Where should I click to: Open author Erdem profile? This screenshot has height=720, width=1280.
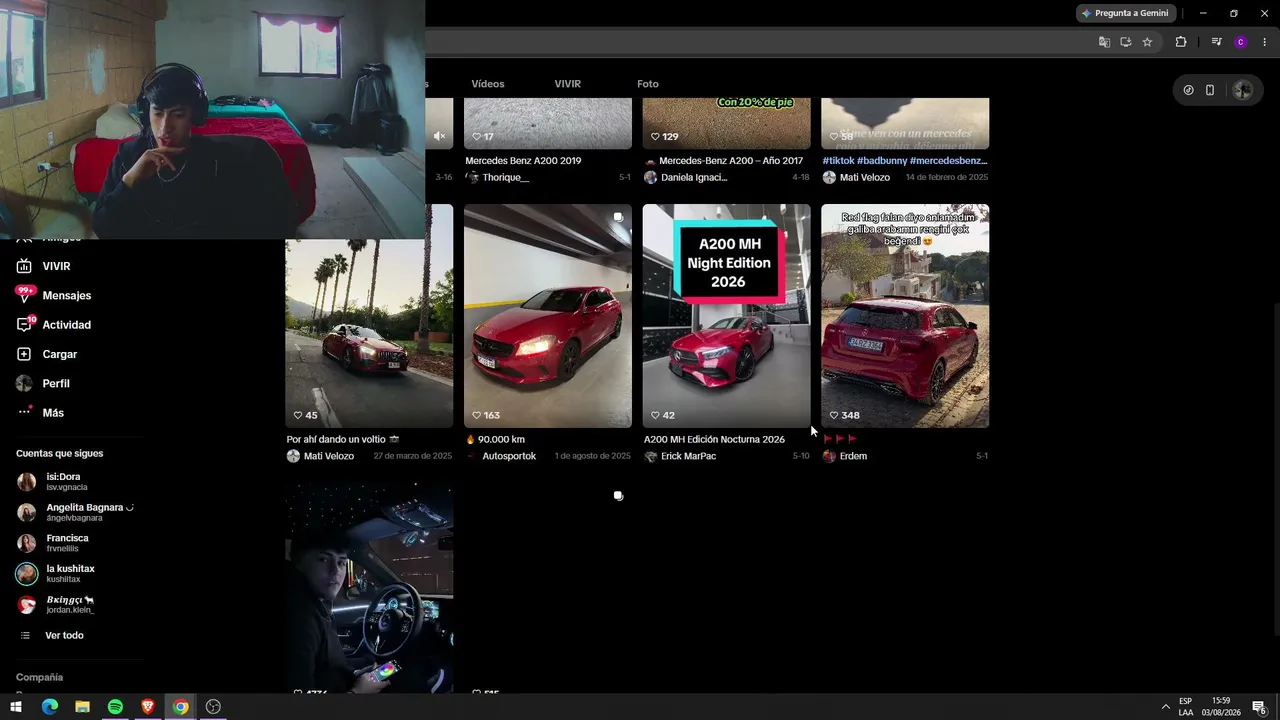[854, 456]
